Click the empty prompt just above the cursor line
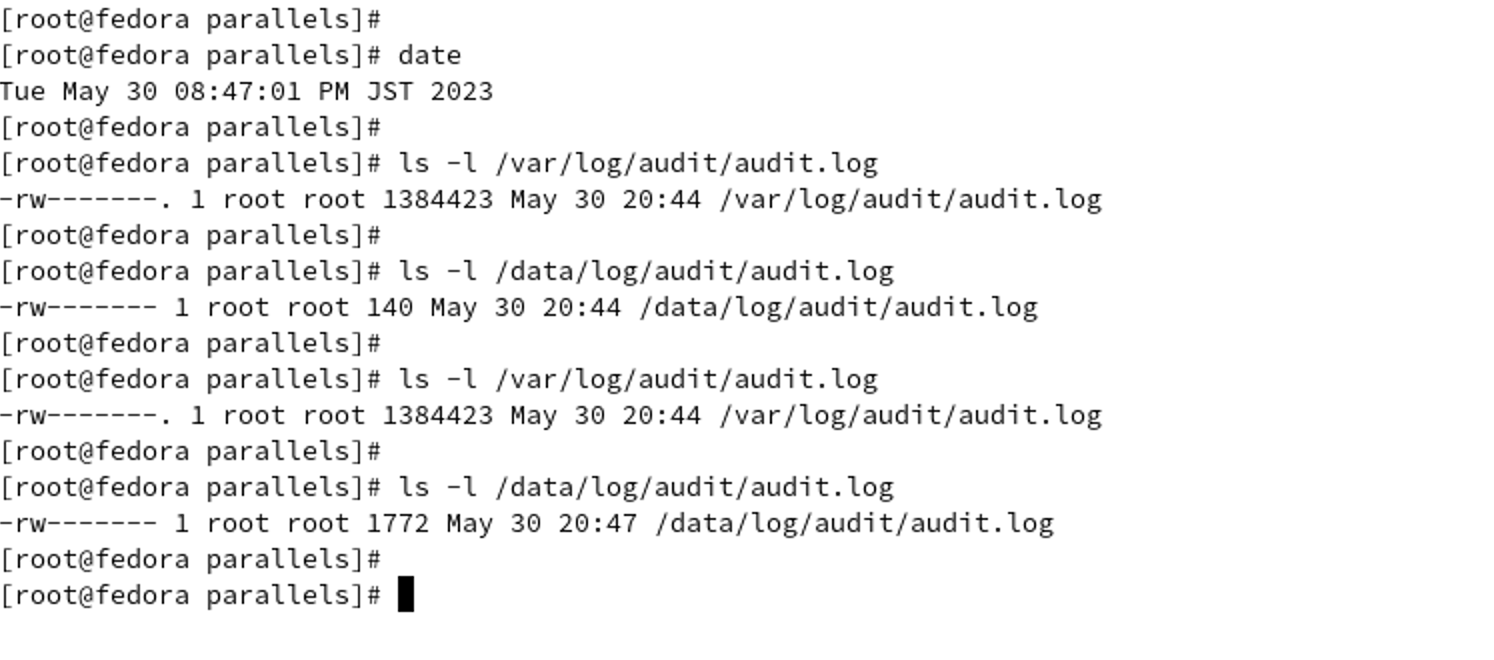Image resolution: width=1494 pixels, height=660 pixels. 191,559
